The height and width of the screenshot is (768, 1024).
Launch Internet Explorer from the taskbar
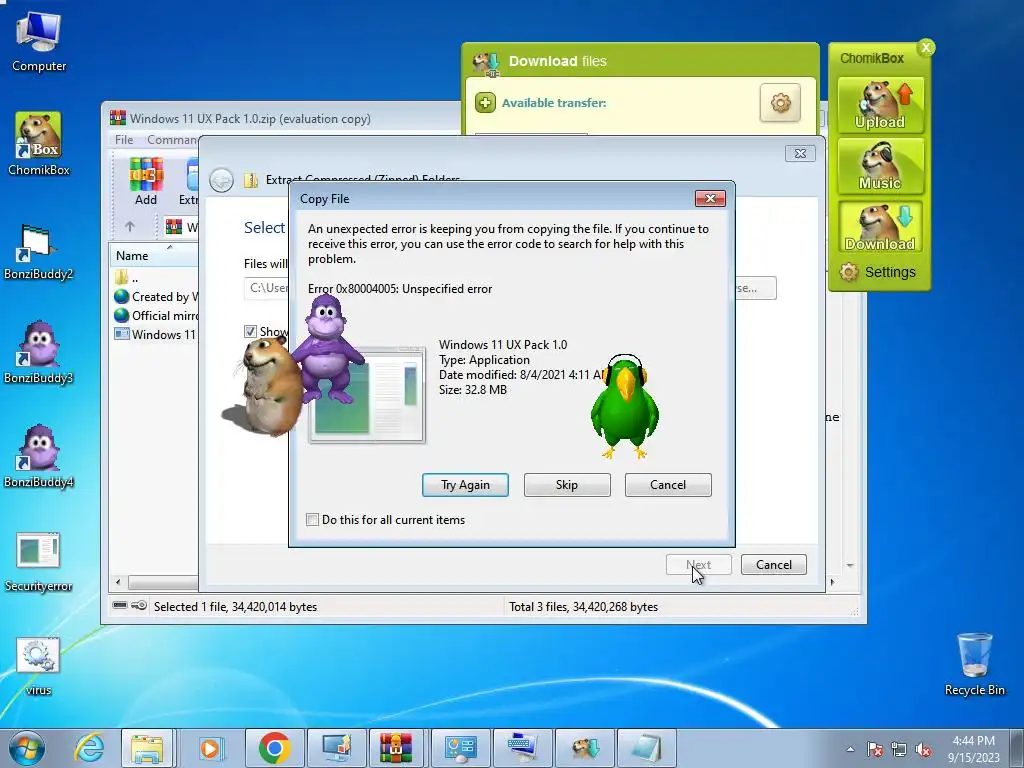point(89,748)
